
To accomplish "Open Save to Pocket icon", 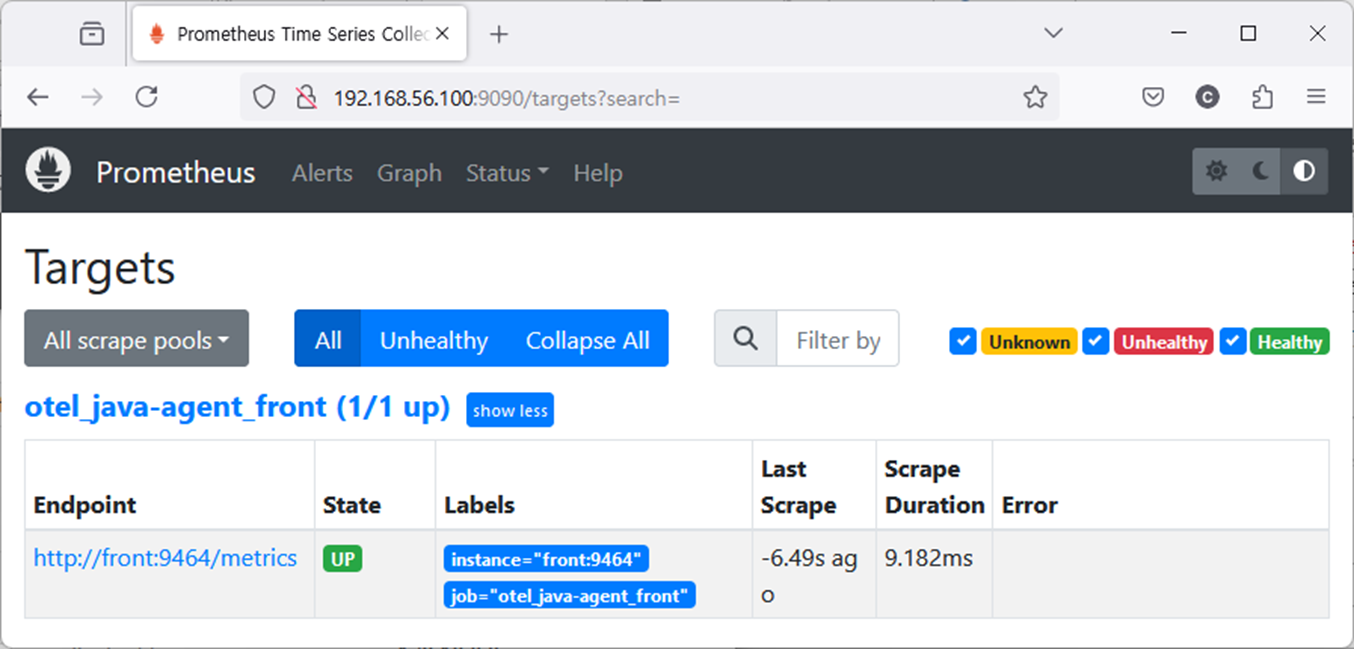I will [1153, 97].
